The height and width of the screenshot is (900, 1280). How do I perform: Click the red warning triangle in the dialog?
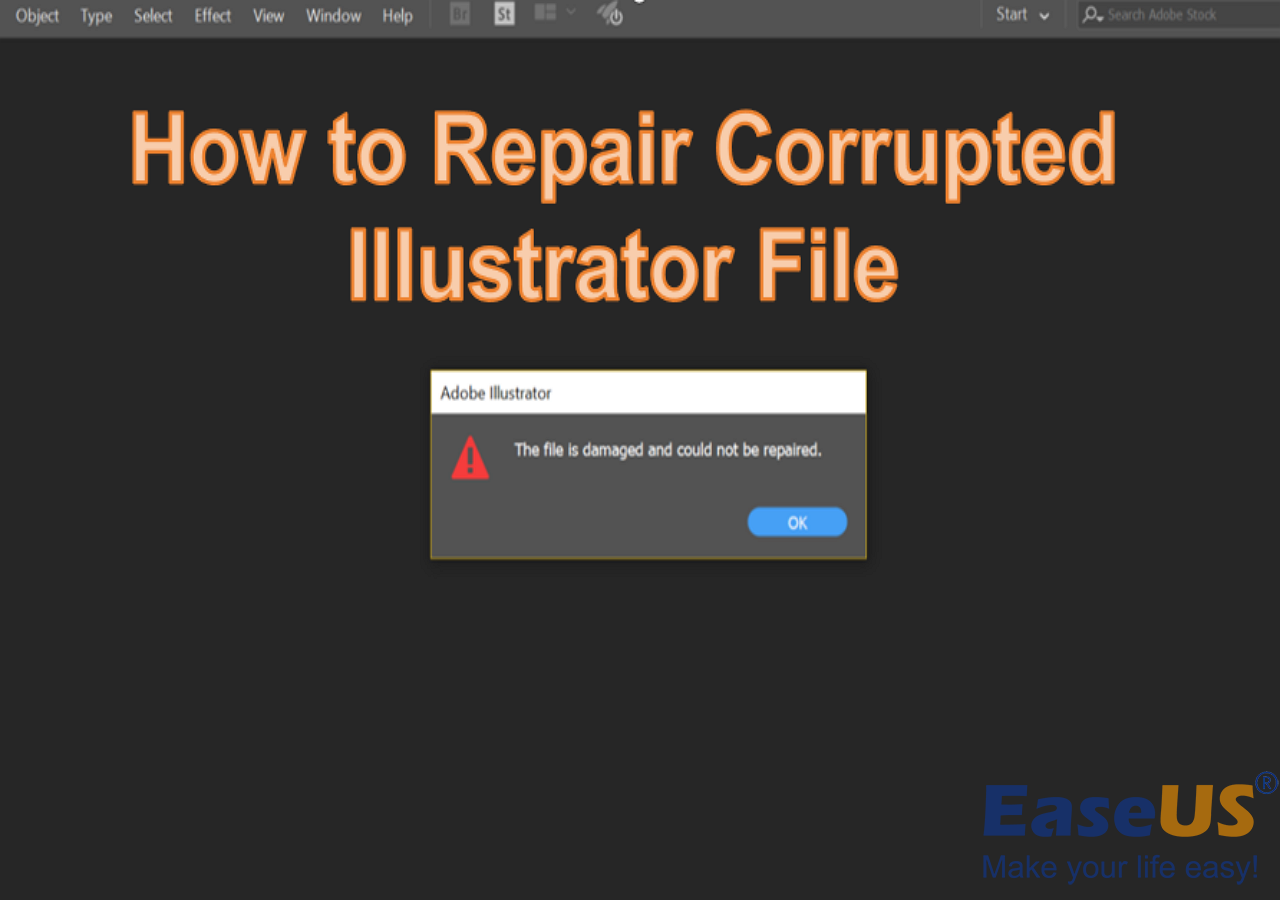tap(470, 459)
